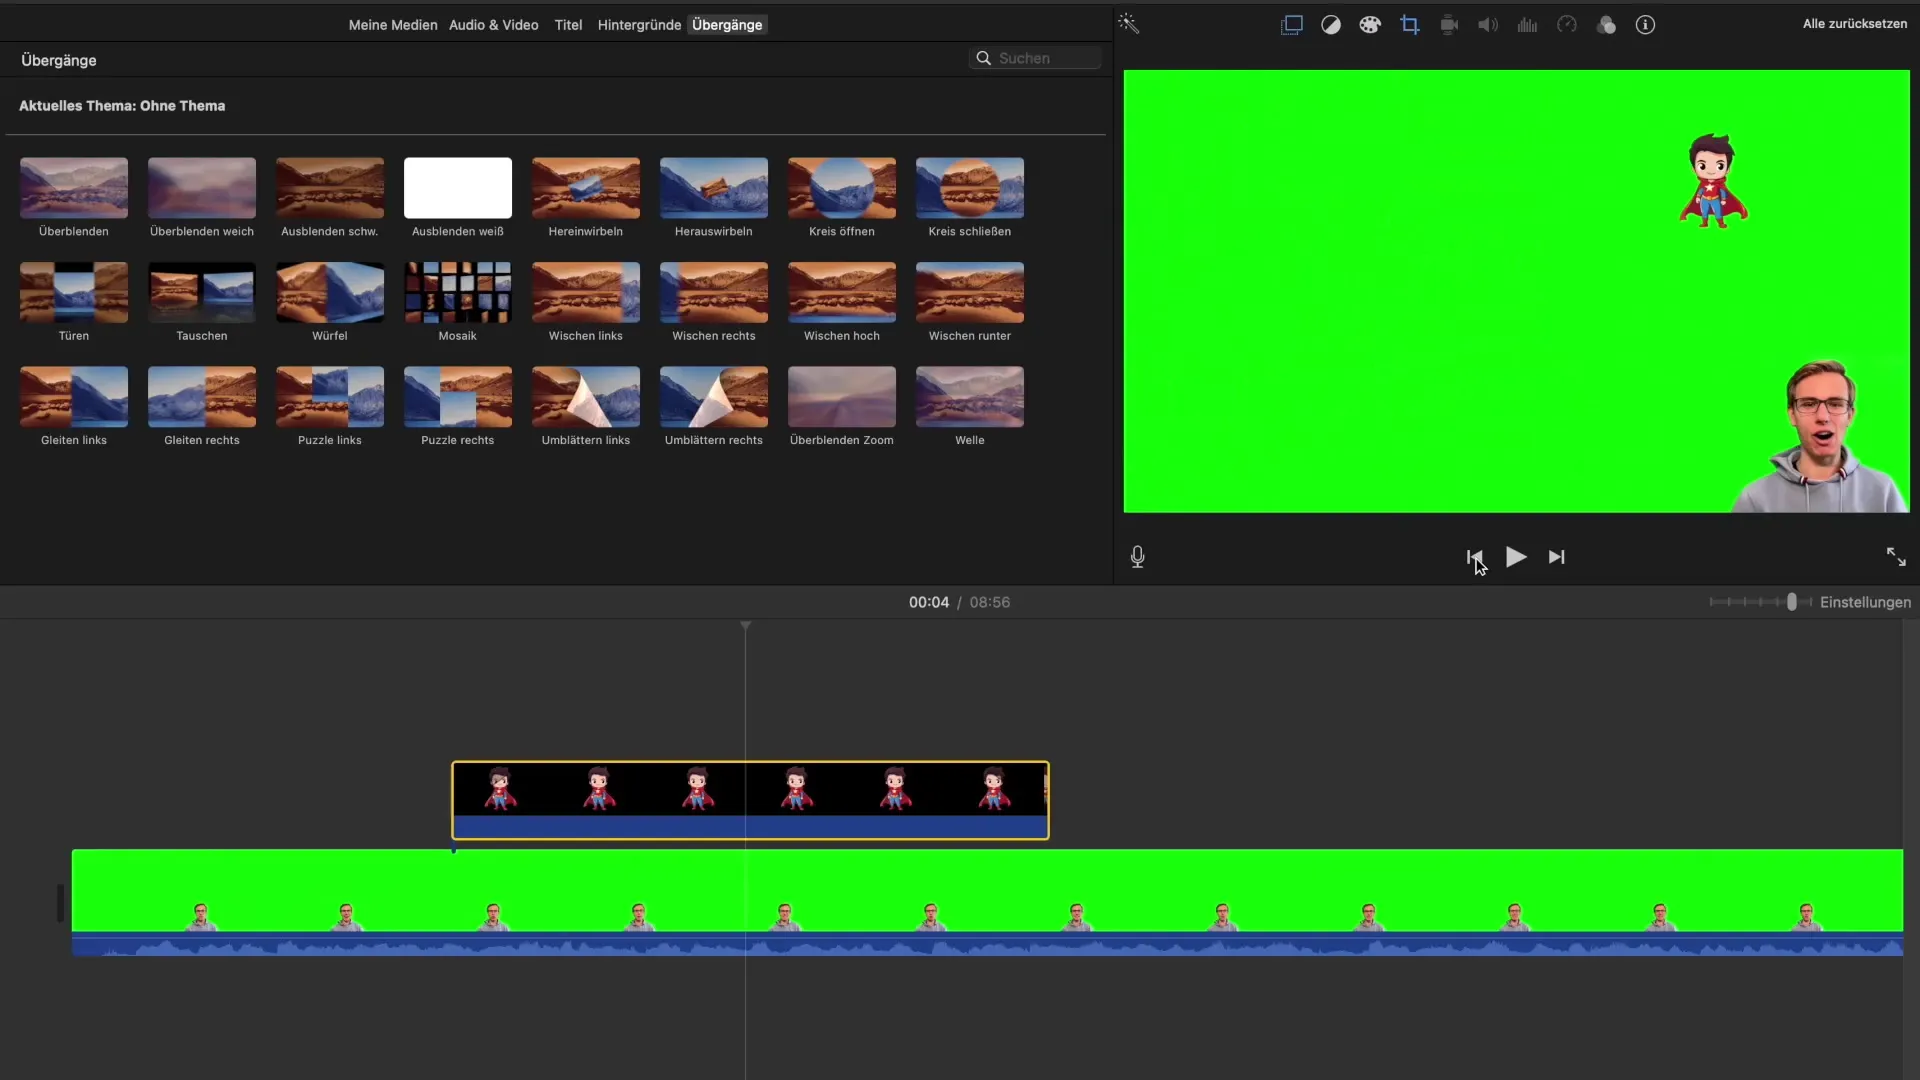Screen dimensions: 1920x1080
Task: Open the Titel tab
Action: click(x=568, y=25)
